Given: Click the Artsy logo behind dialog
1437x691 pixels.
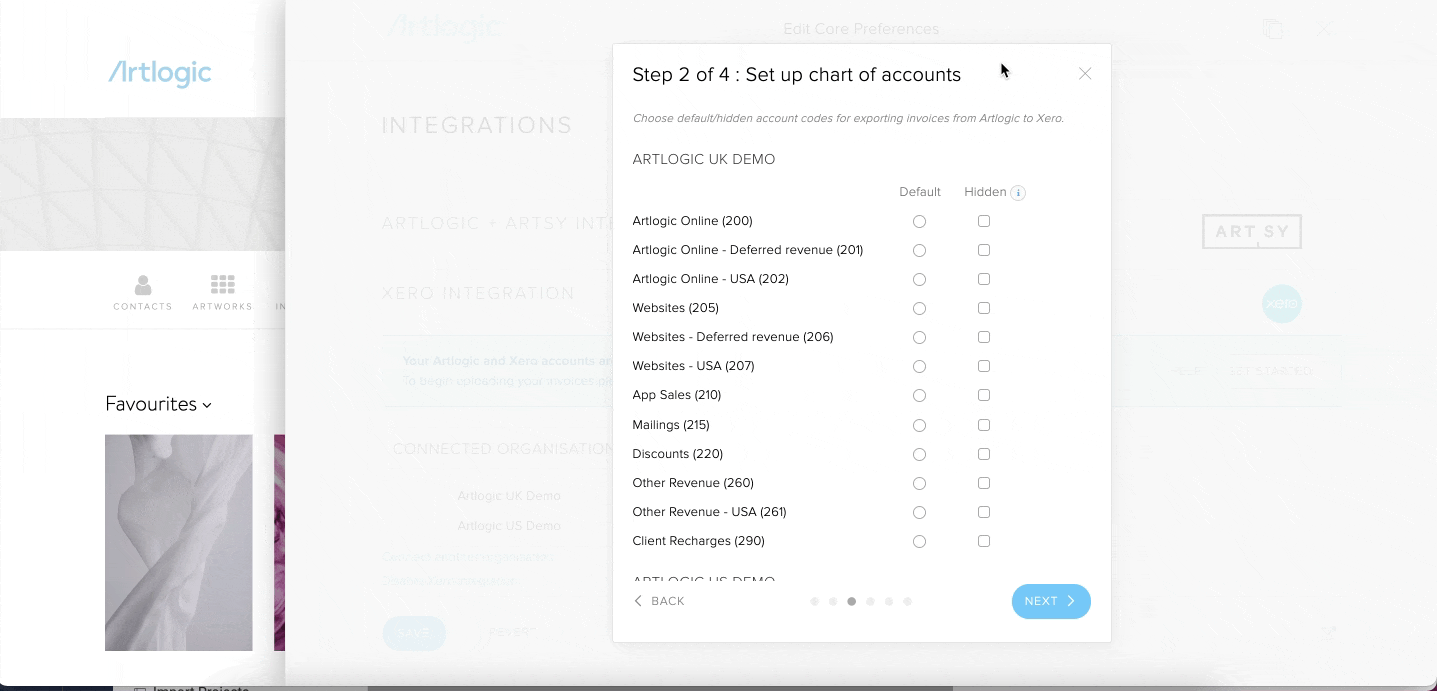Looking at the screenshot, I should point(1252,232).
